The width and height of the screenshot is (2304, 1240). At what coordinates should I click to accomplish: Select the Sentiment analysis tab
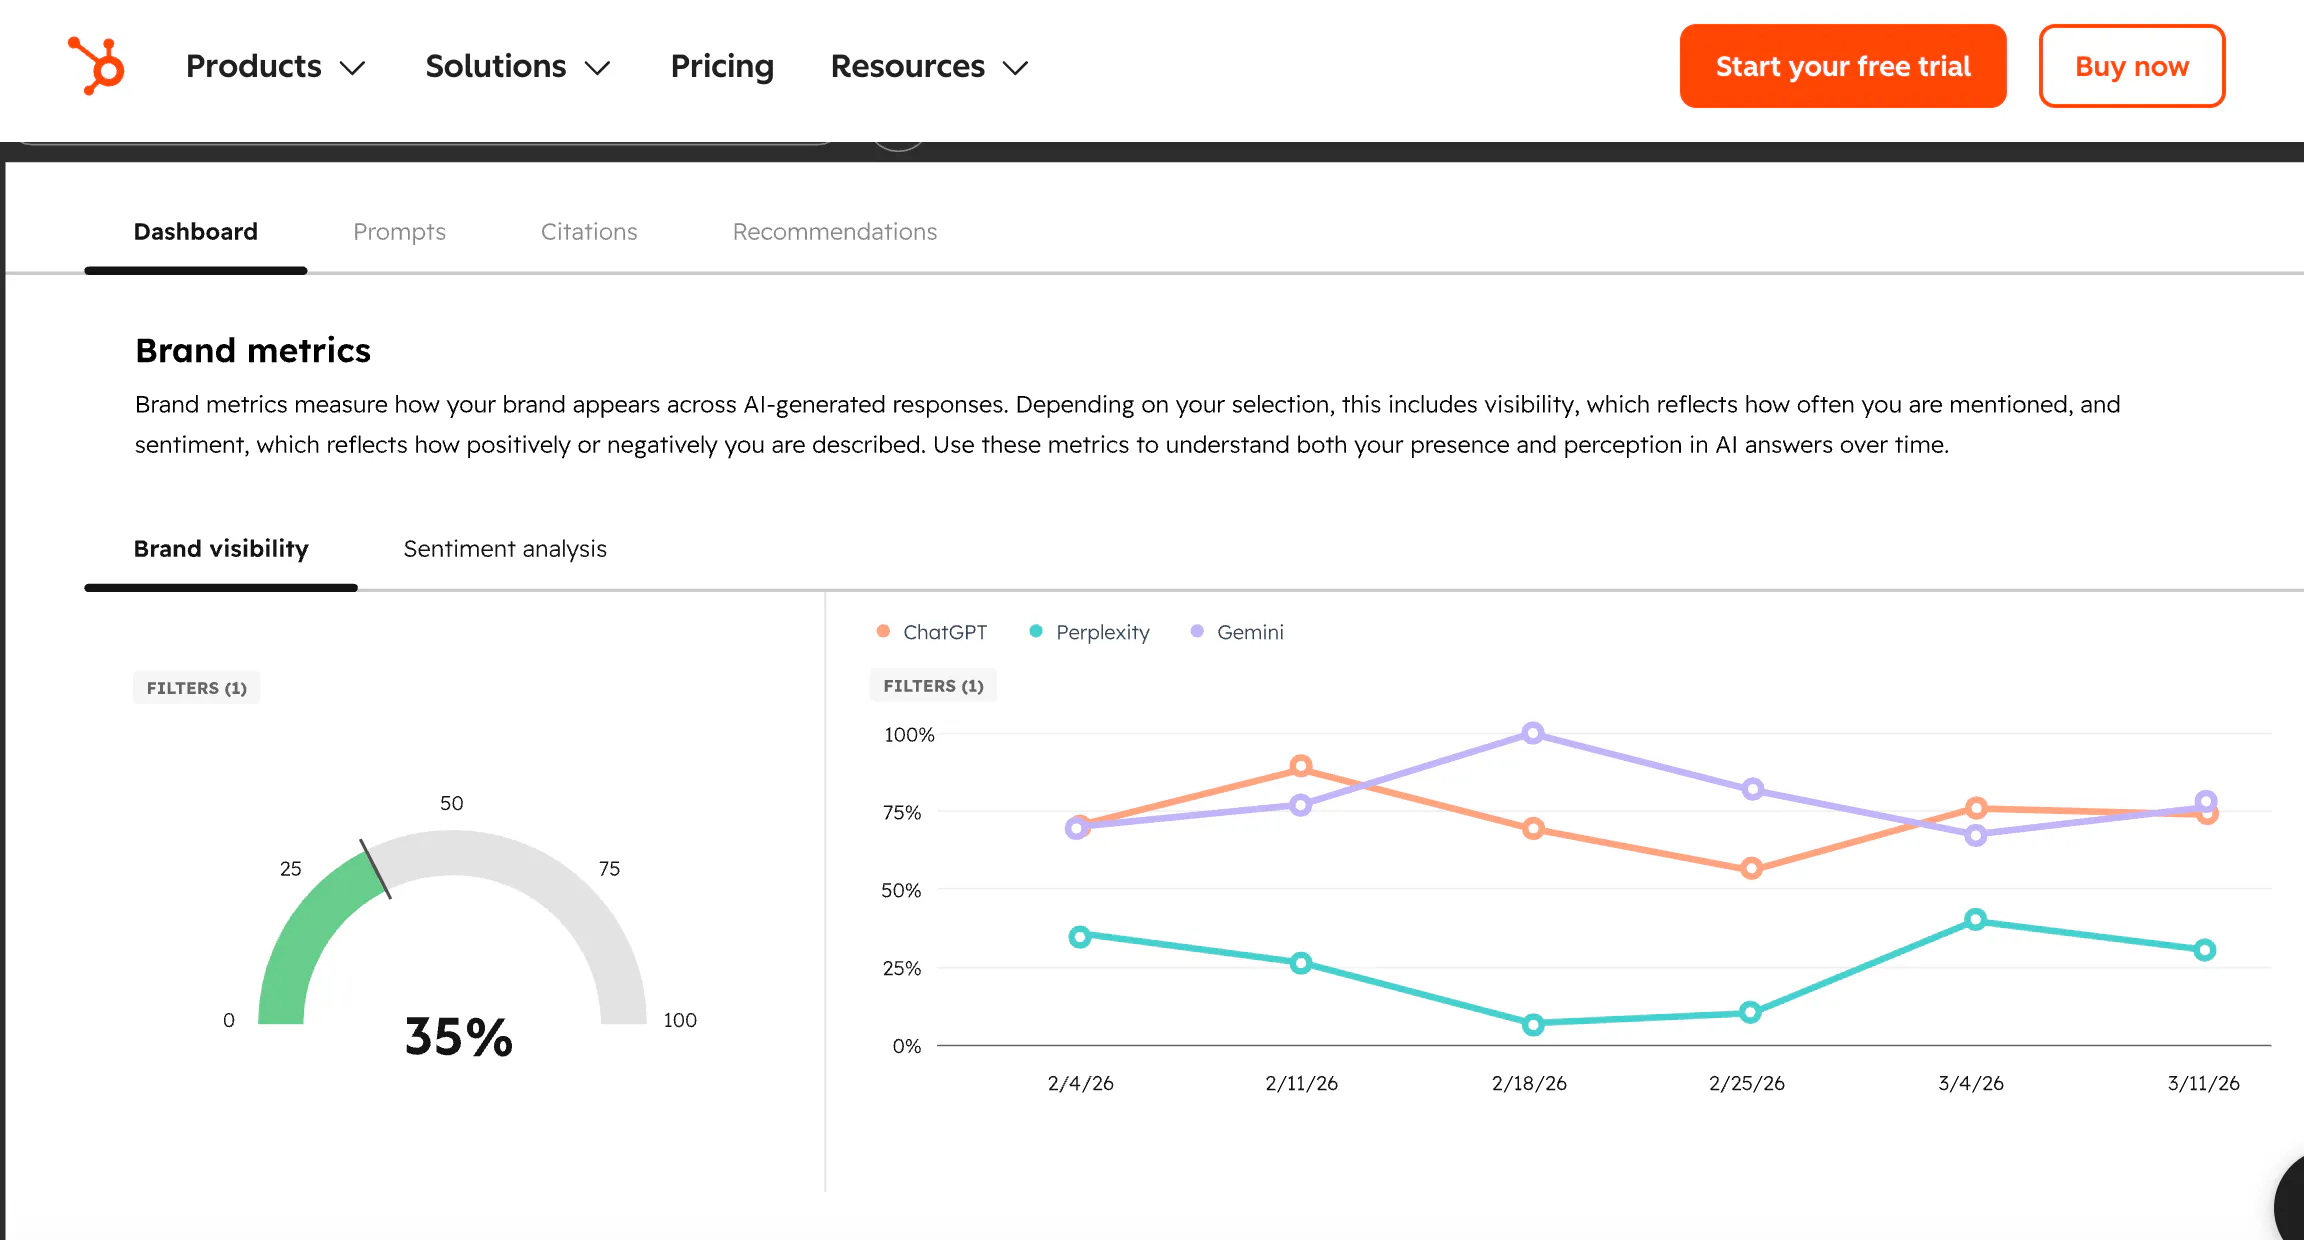click(x=505, y=549)
